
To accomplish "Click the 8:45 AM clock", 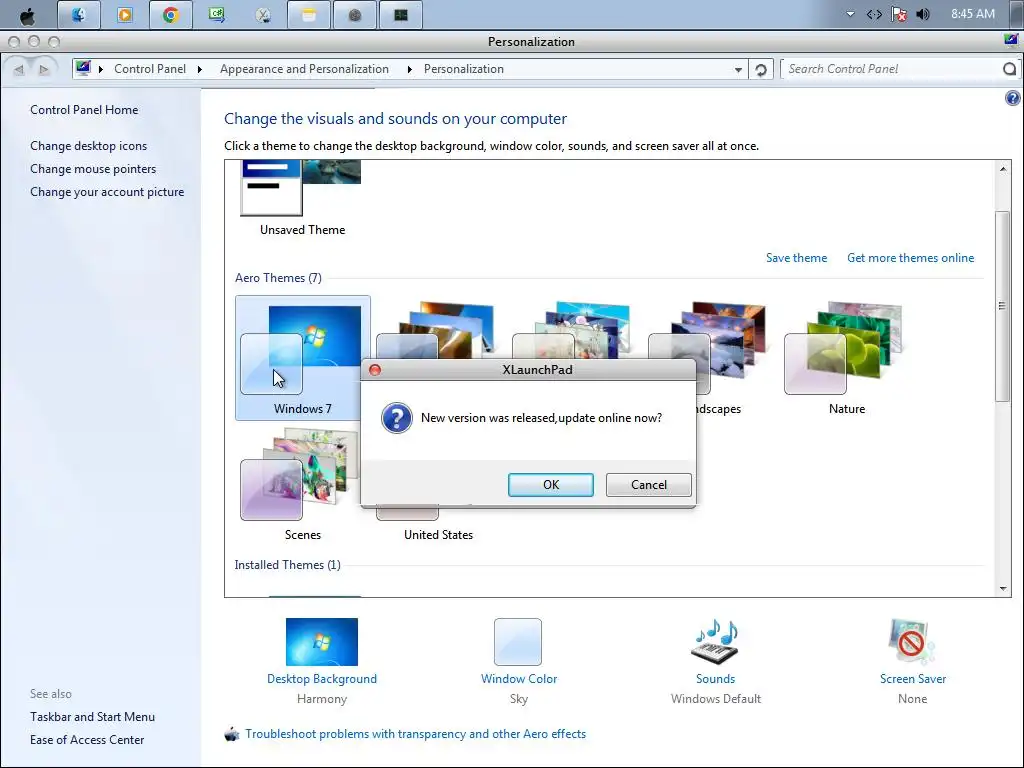I will coord(972,14).
